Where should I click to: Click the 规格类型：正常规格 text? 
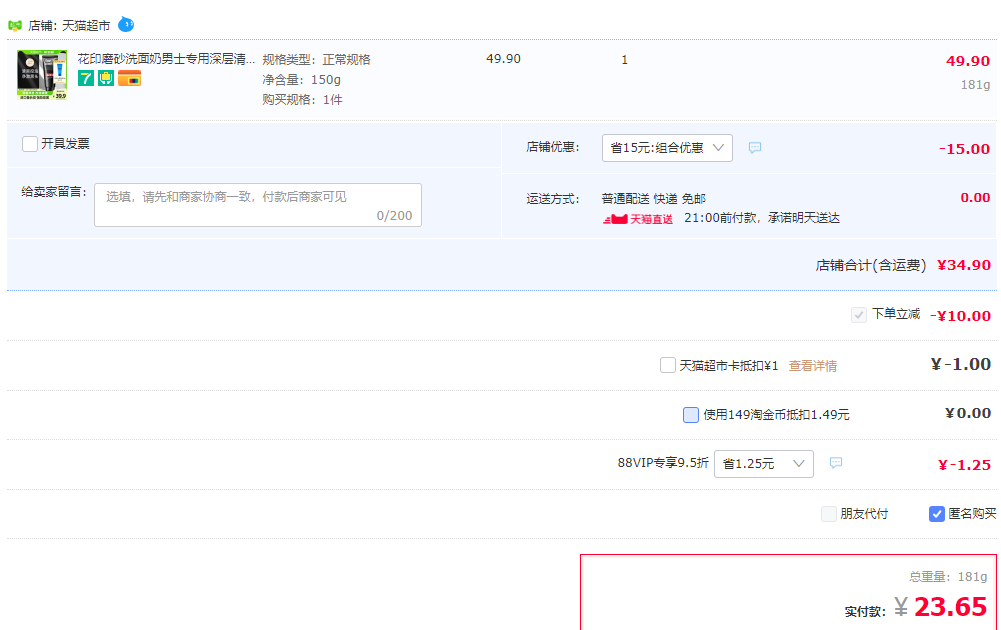pyautogui.click(x=316, y=59)
